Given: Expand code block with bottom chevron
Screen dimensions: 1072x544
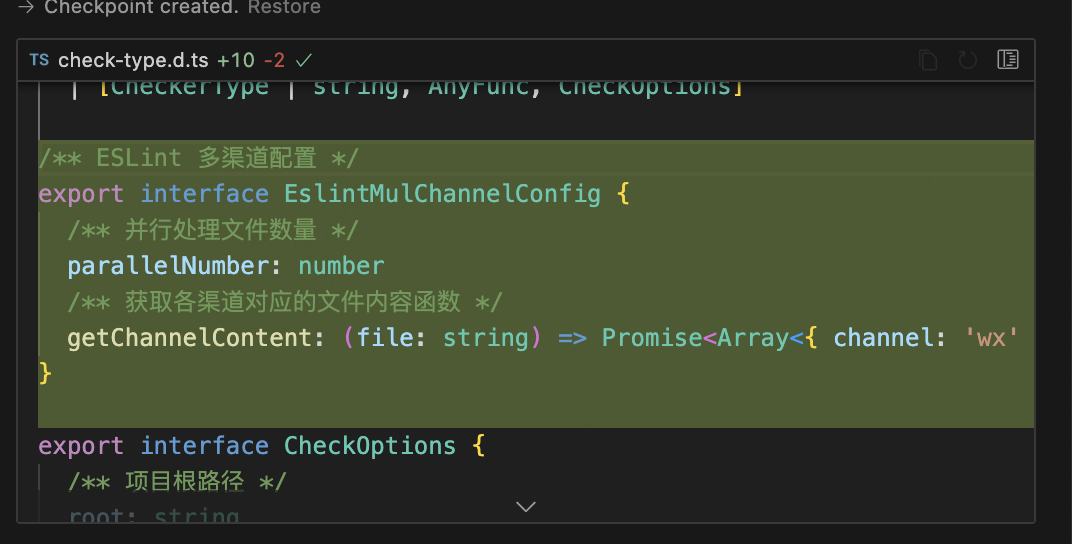Looking at the screenshot, I should click(526, 507).
